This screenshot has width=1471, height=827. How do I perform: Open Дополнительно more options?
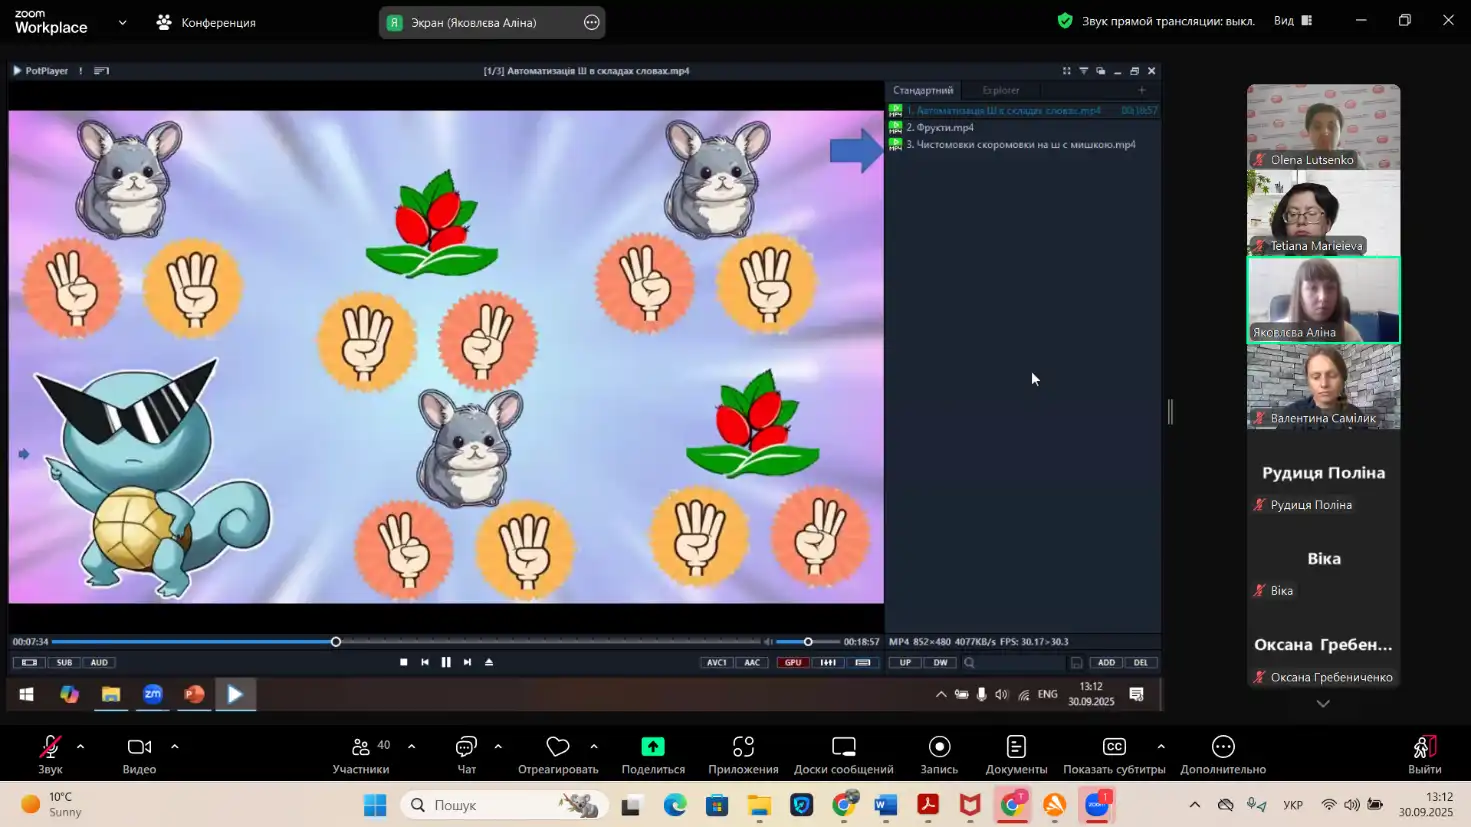pyautogui.click(x=1223, y=754)
